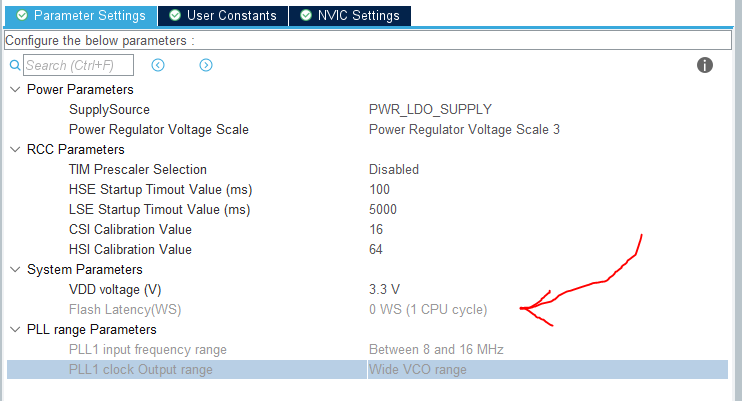Click TIM Prescaler Selection Disabled value

click(x=393, y=169)
